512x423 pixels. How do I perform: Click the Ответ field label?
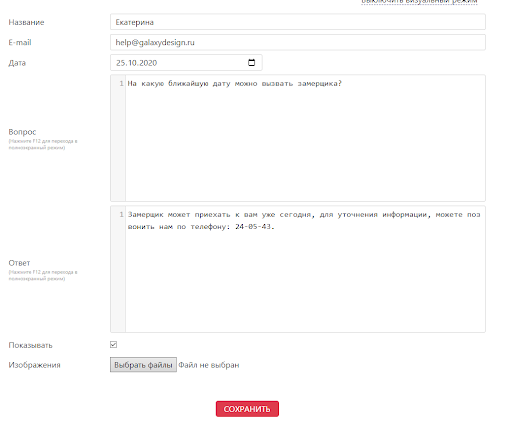pyautogui.click(x=19, y=263)
